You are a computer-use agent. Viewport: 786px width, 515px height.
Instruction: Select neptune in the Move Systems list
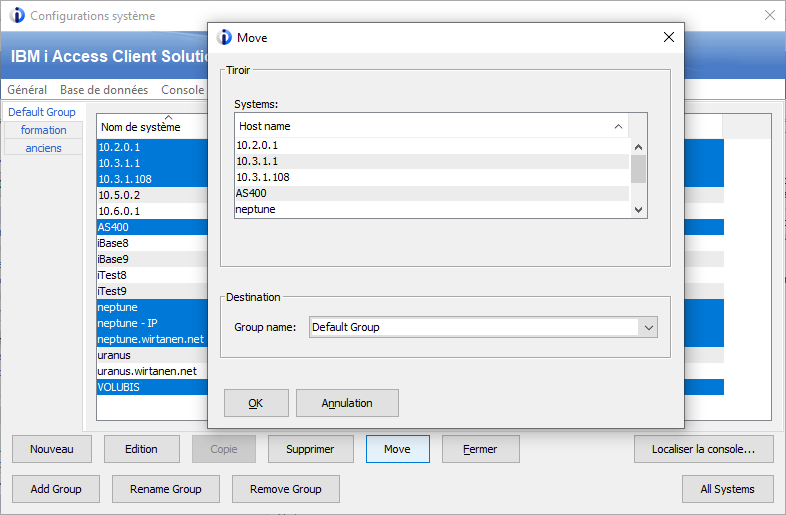432,210
